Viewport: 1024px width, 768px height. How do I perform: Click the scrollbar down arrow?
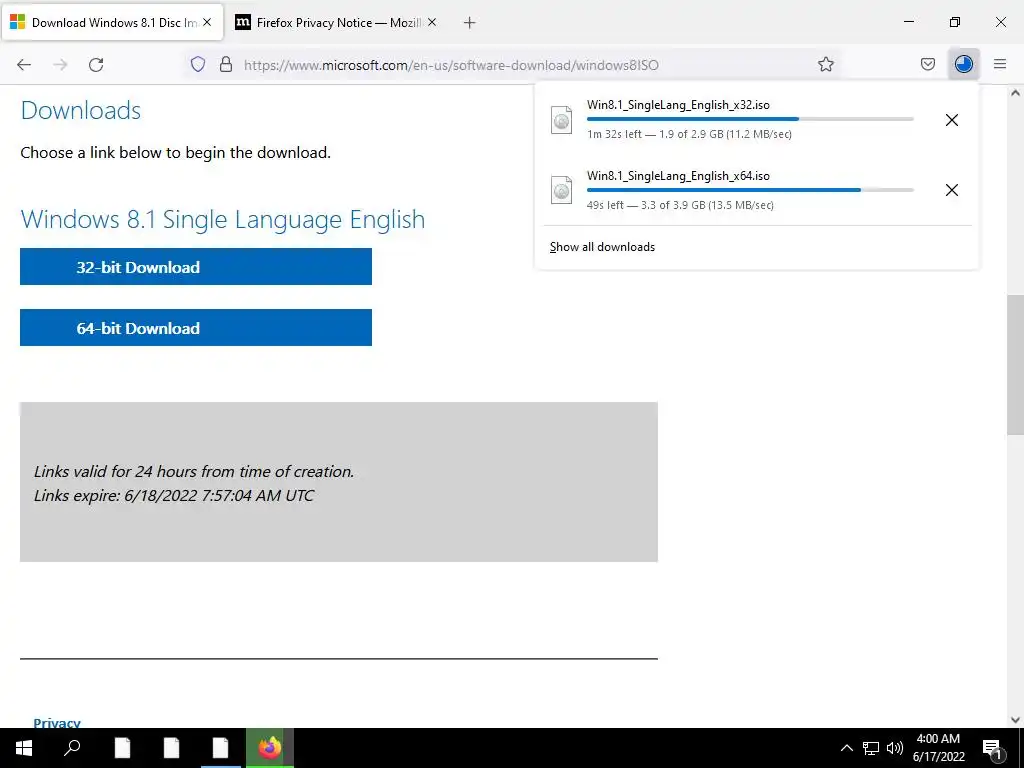pos(1015,720)
